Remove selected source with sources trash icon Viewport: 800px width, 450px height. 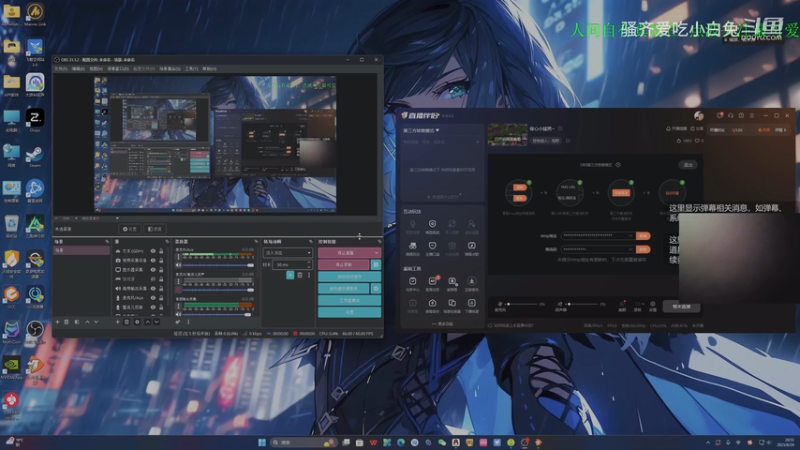point(127,322)
